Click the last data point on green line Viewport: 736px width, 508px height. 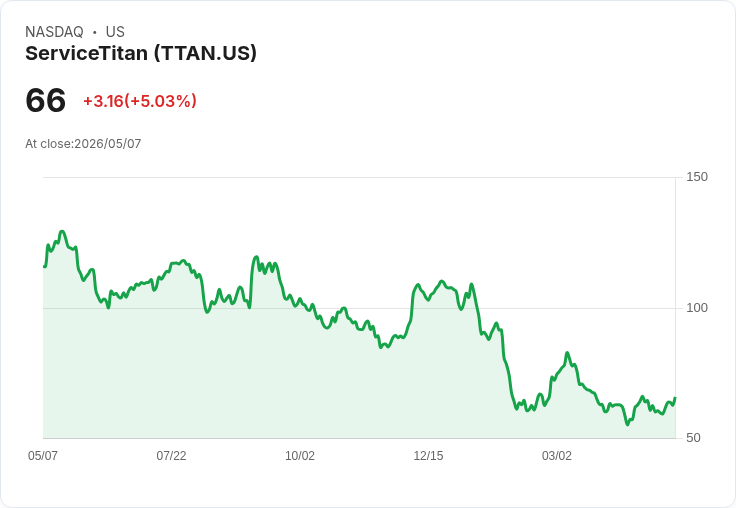coord(675,398)
